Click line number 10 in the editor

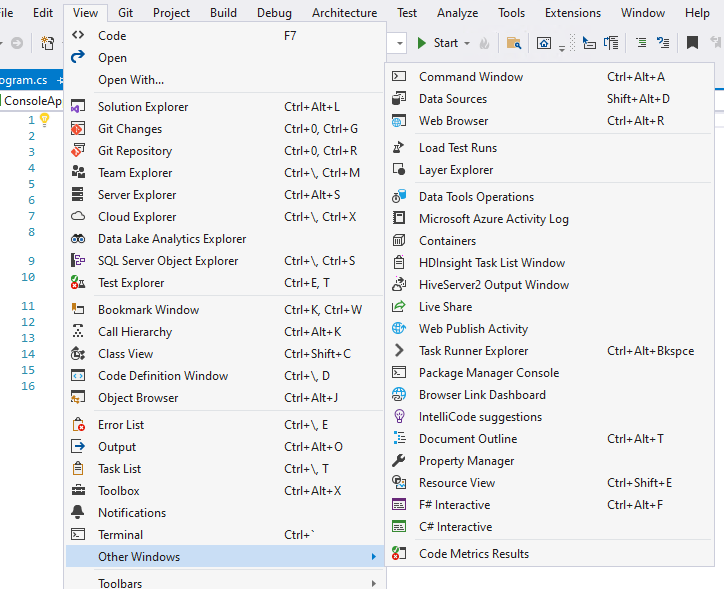28,277
